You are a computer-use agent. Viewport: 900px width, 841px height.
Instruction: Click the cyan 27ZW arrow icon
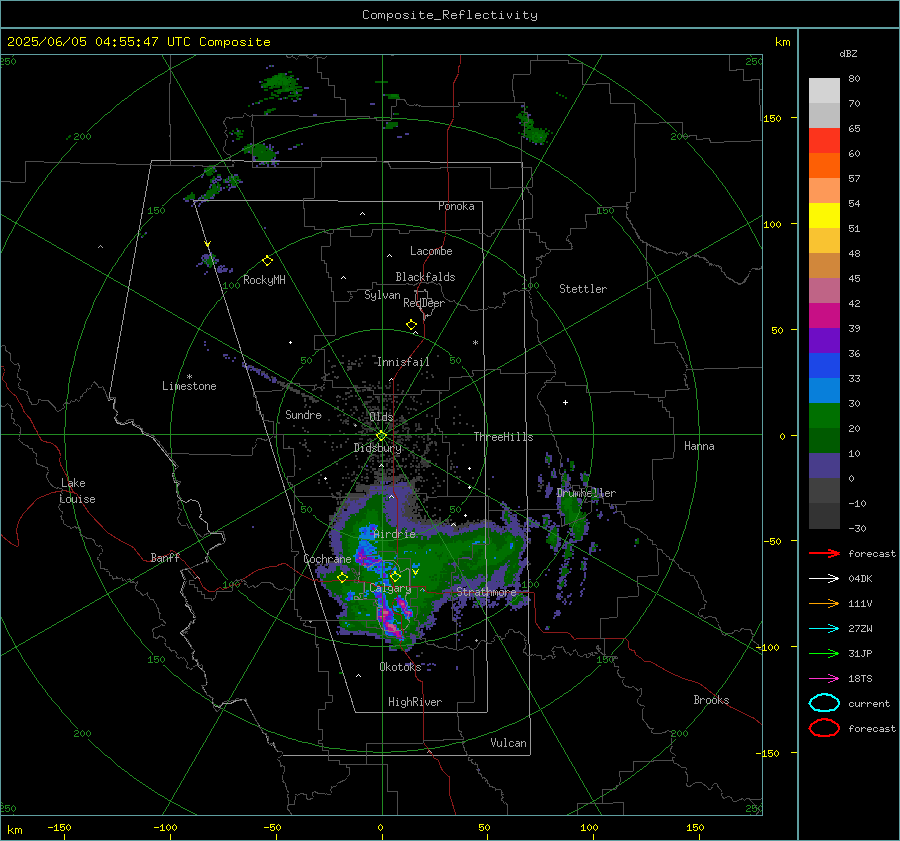824,629
